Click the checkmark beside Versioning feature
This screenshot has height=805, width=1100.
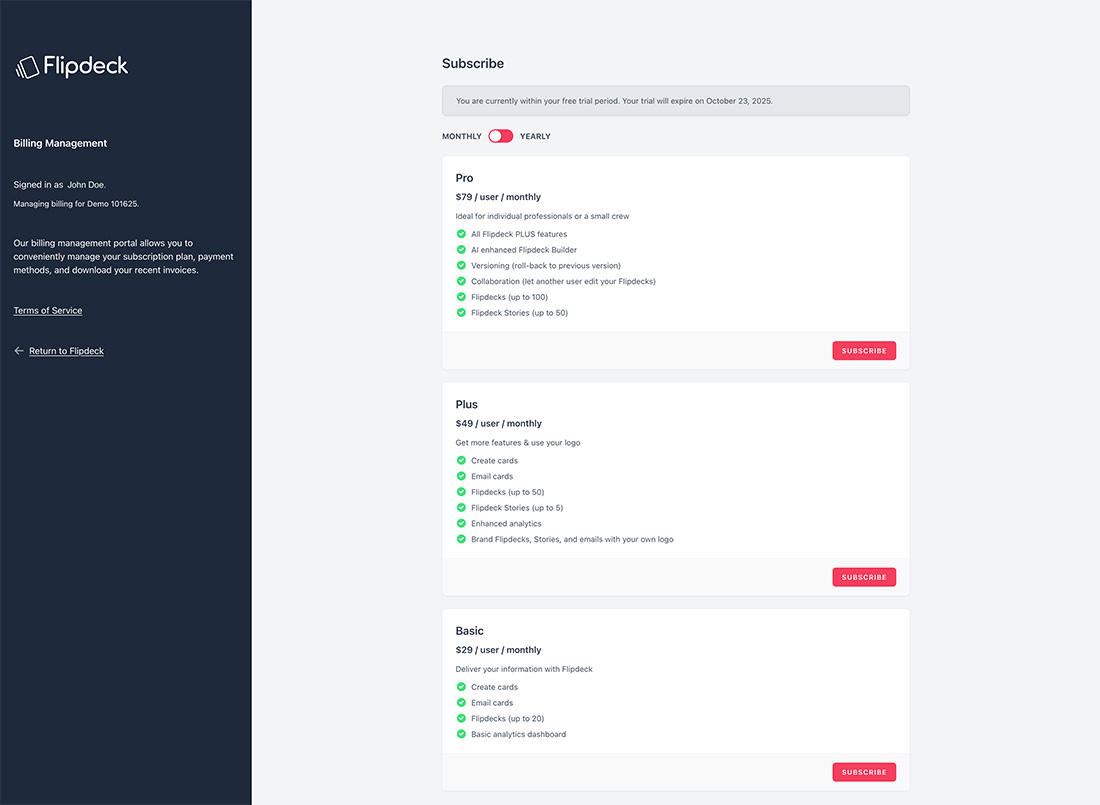(x=462, y=265)
